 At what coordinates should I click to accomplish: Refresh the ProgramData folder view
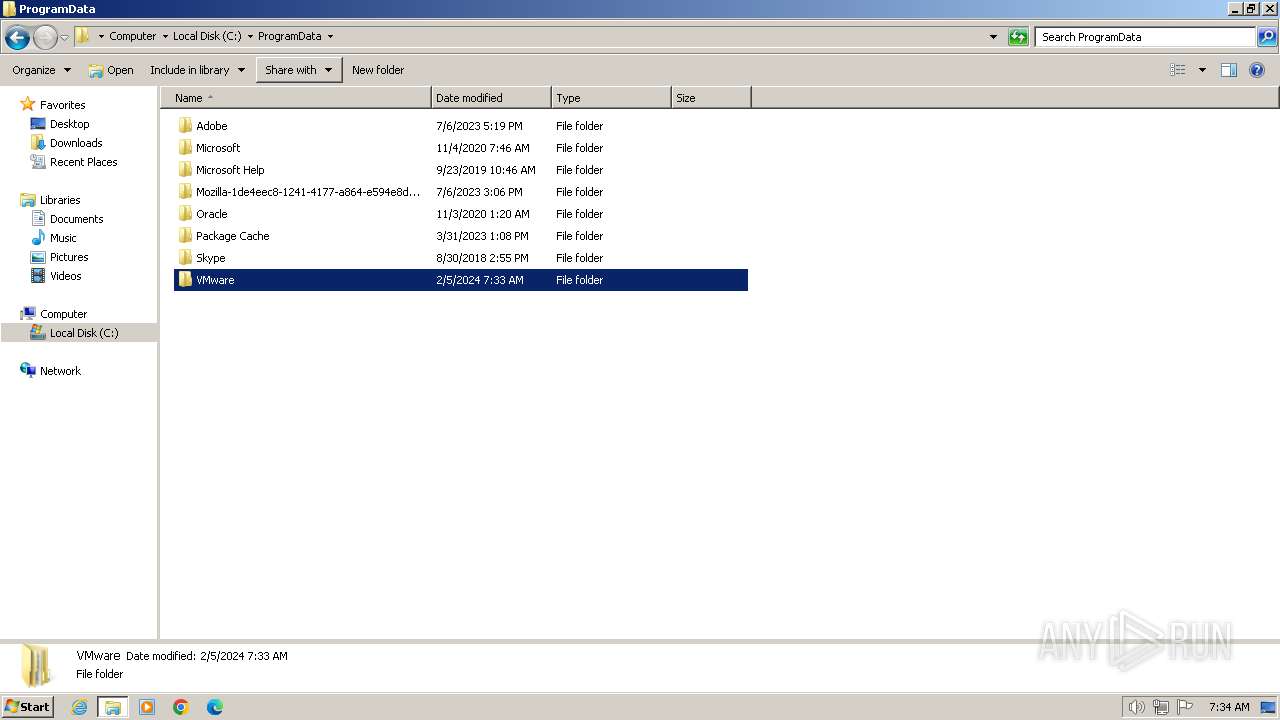1018,37
